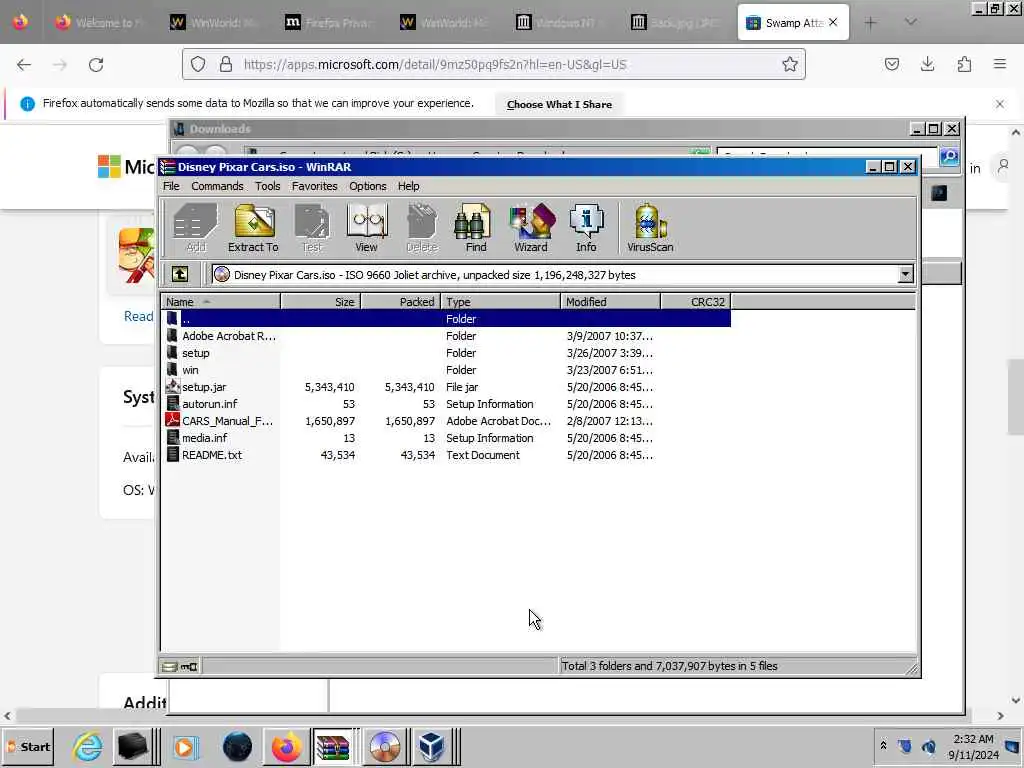Select the Adobe Acrobat R... folder
The image size is (1024, 768).
tap(446, 336)
